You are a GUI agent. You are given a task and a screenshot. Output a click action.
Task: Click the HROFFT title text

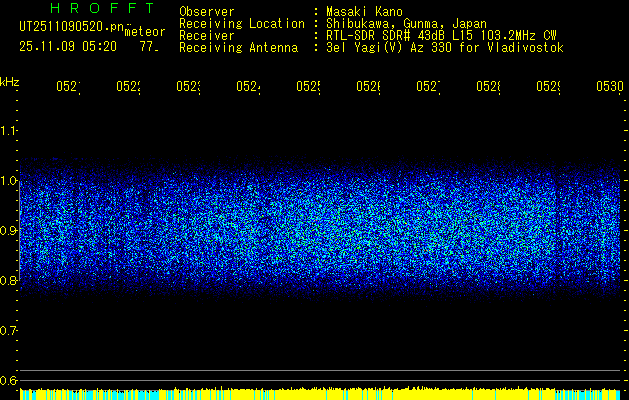pos(94,9)
